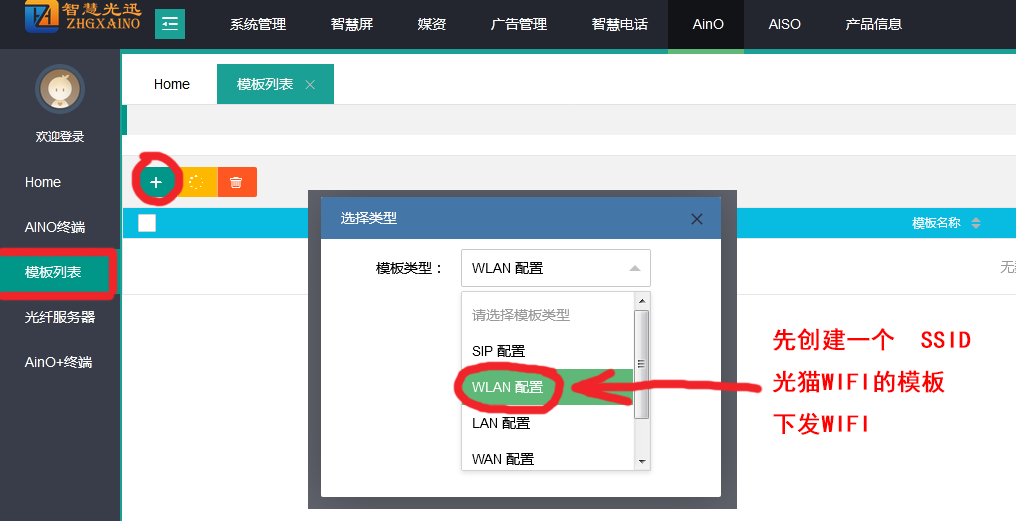1016x521 pixels.
Task: Open 光纤服务器 in the sidebar
Action: [60, 317]
